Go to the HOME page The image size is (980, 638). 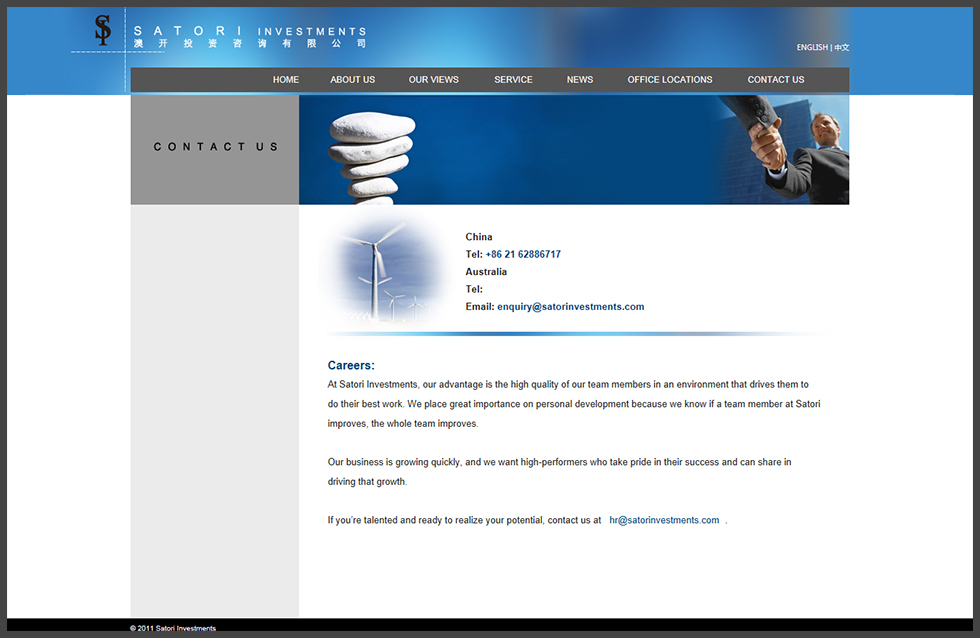tap(286, 80)
